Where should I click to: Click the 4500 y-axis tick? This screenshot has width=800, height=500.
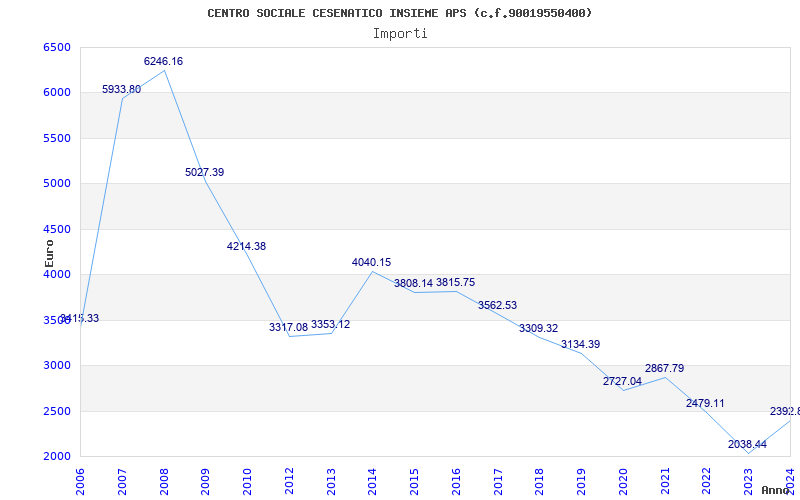pyautogui.click(x=57, y=230)
